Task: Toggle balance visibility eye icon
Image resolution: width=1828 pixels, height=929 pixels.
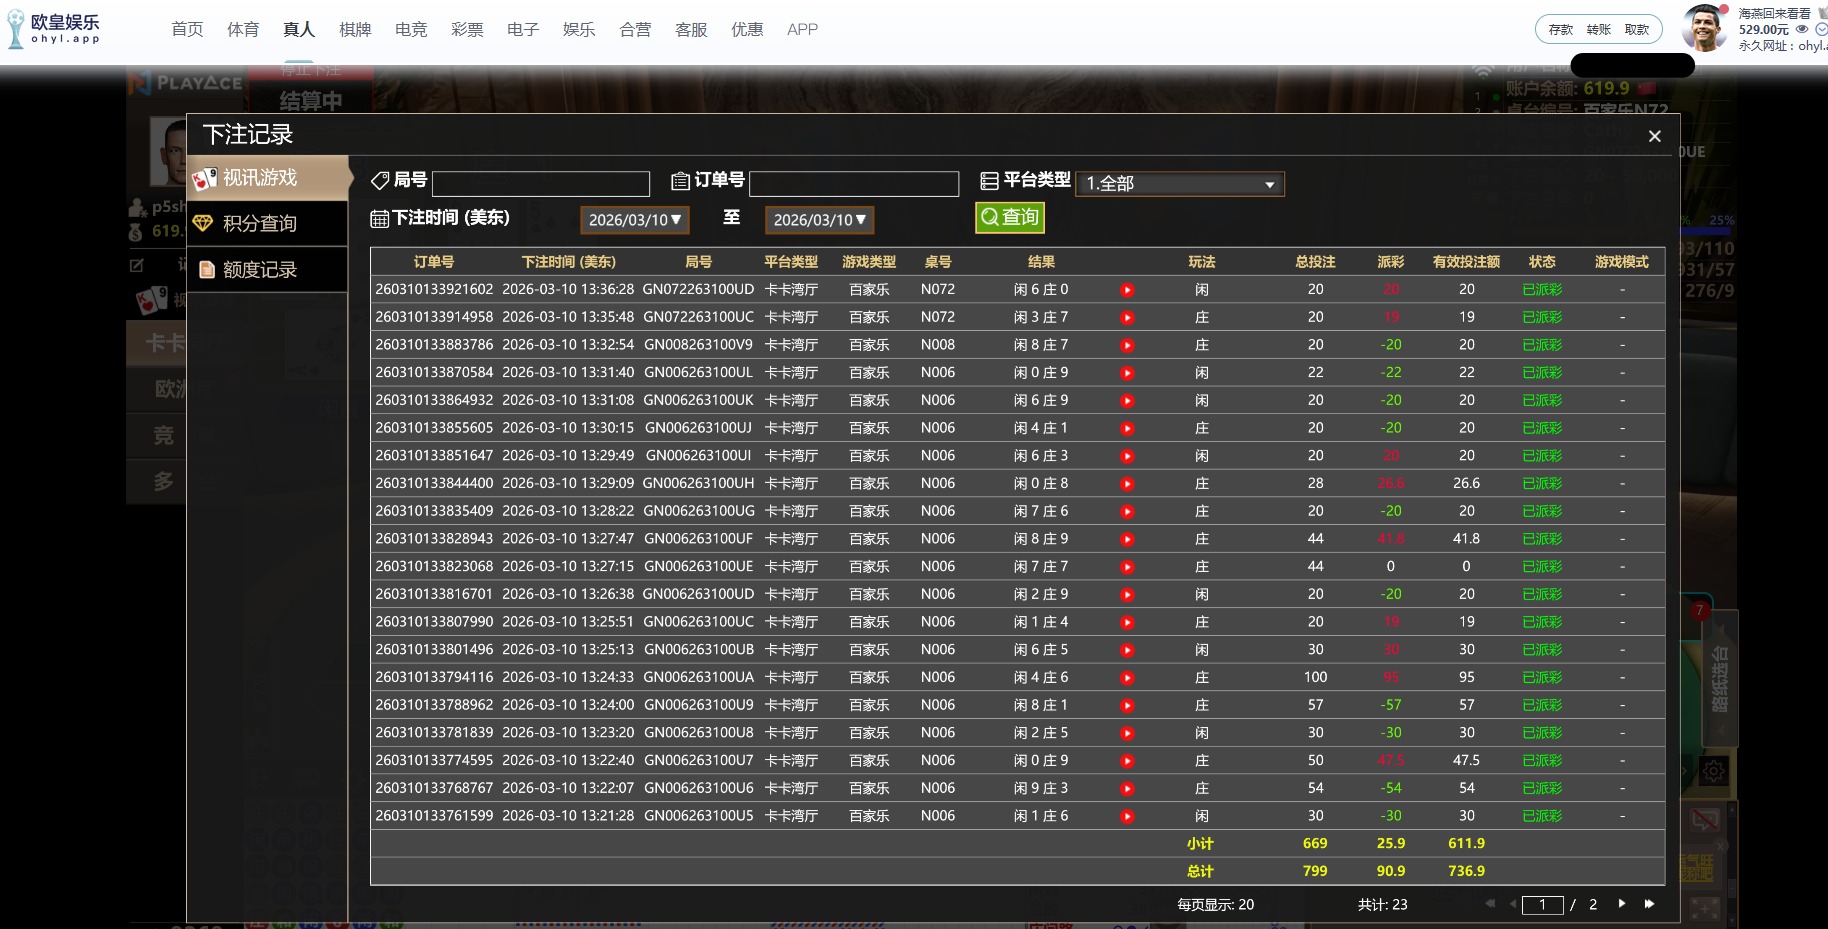Action: pos(1802,30)
